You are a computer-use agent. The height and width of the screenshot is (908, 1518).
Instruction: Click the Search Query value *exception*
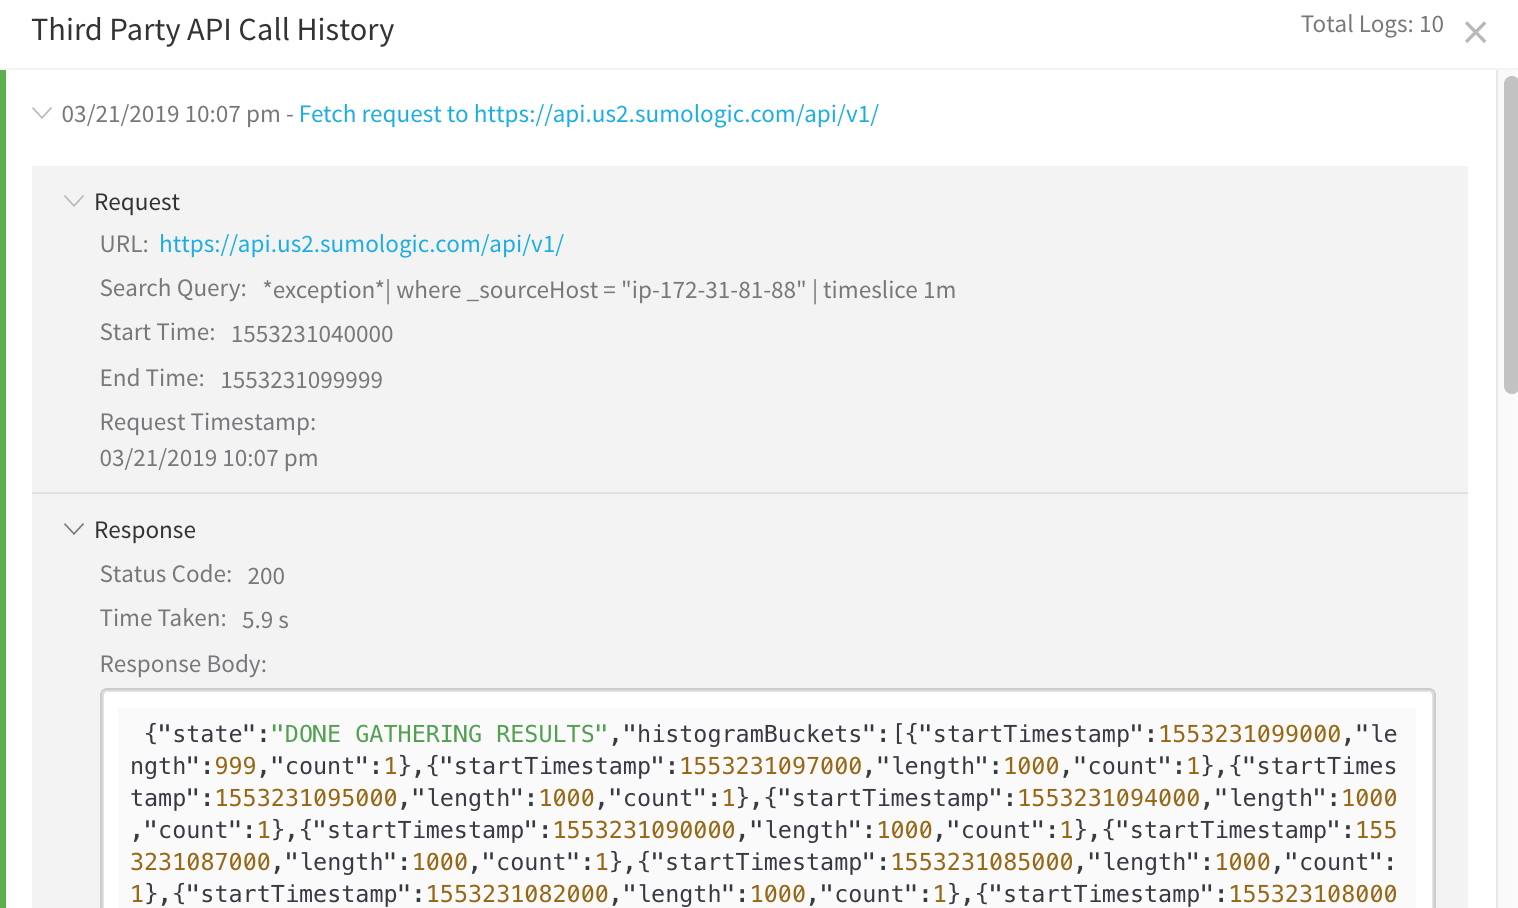pyautogui.click(x=609, y=290)
